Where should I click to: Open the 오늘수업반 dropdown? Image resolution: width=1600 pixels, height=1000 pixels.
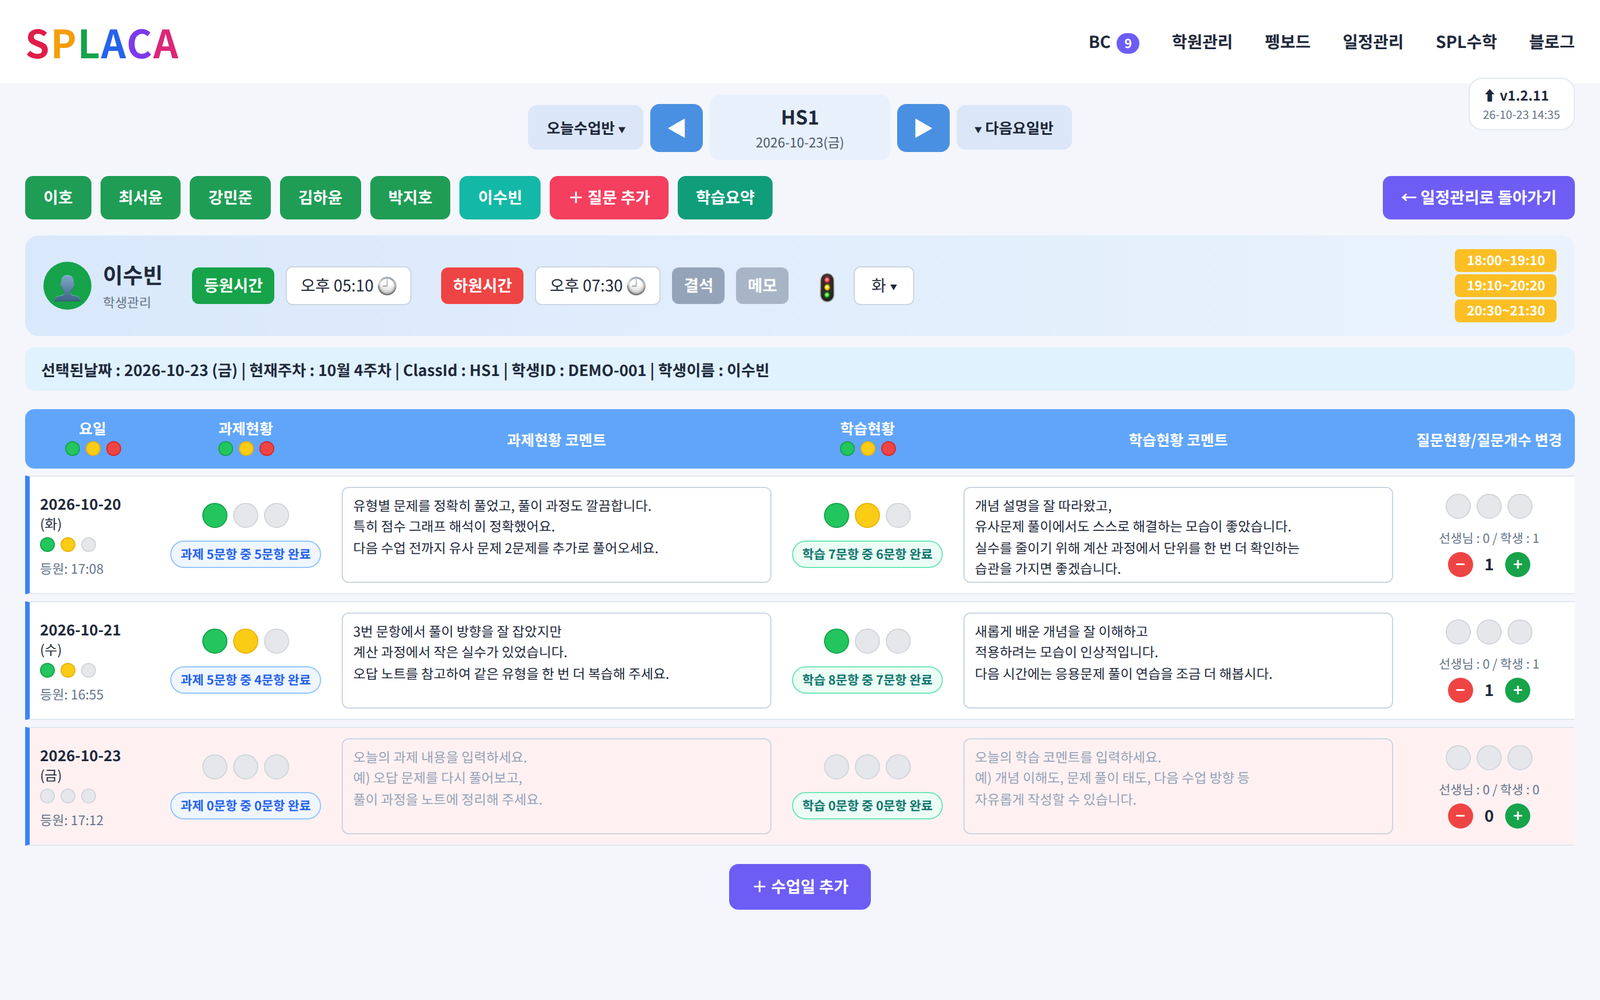586,128
